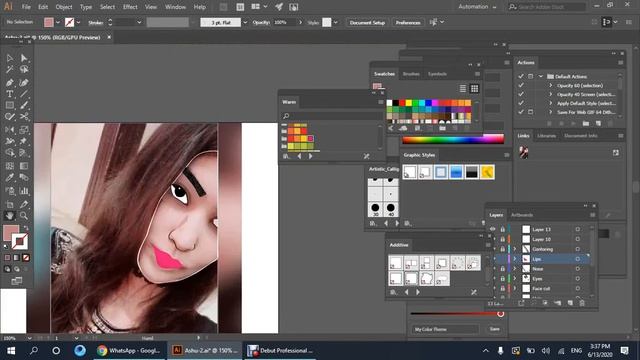Image resolution: width=640 pixels, height=360 pixels.
Task: Select the linked image thumbnail in Links
Action: point(523,153)
